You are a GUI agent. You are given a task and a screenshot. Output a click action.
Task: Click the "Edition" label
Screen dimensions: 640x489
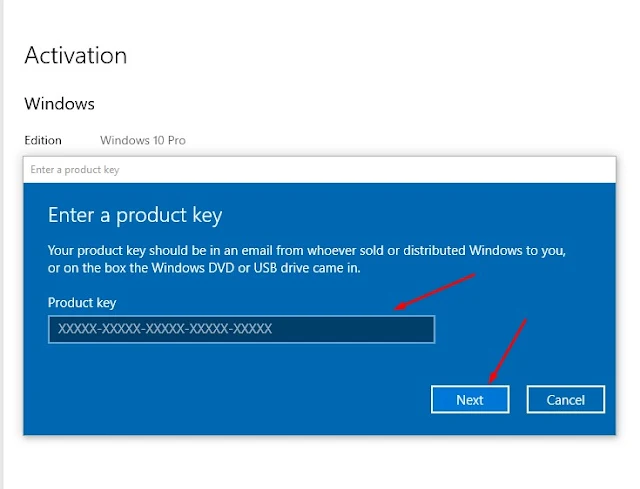pos(43,140)
